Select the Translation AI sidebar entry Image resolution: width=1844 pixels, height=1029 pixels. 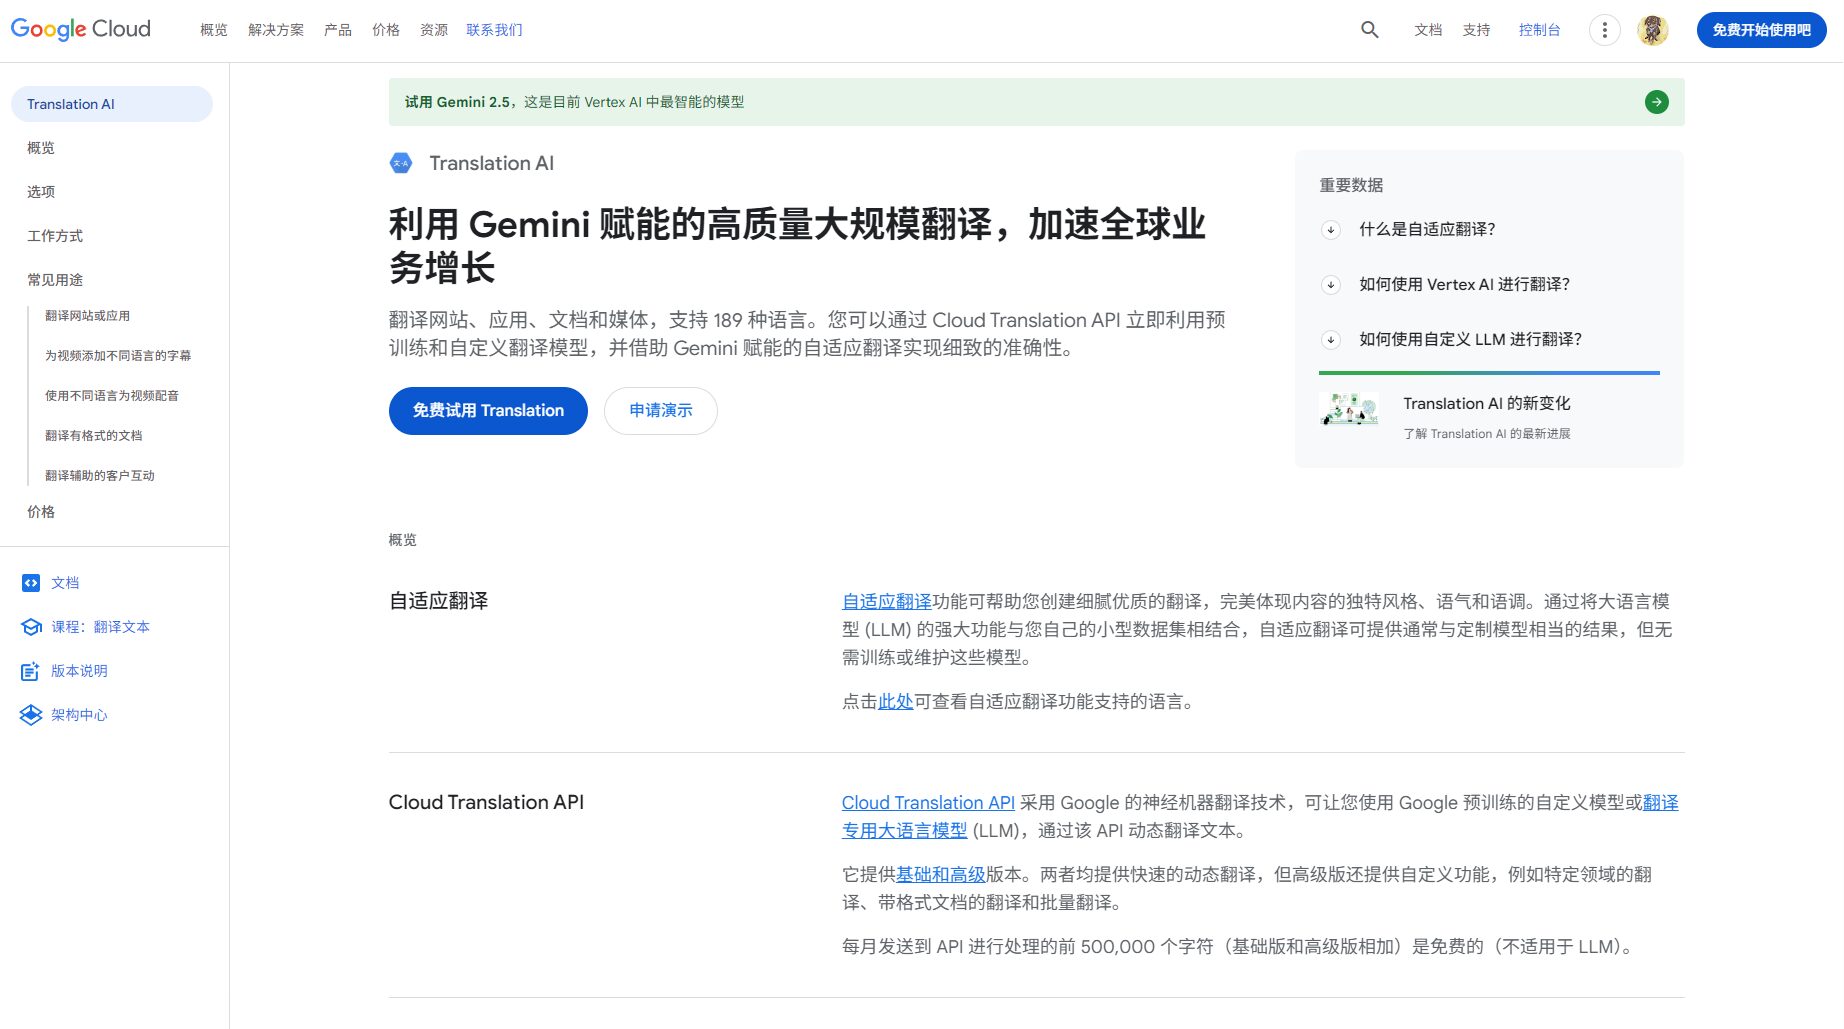click(70, 104)
